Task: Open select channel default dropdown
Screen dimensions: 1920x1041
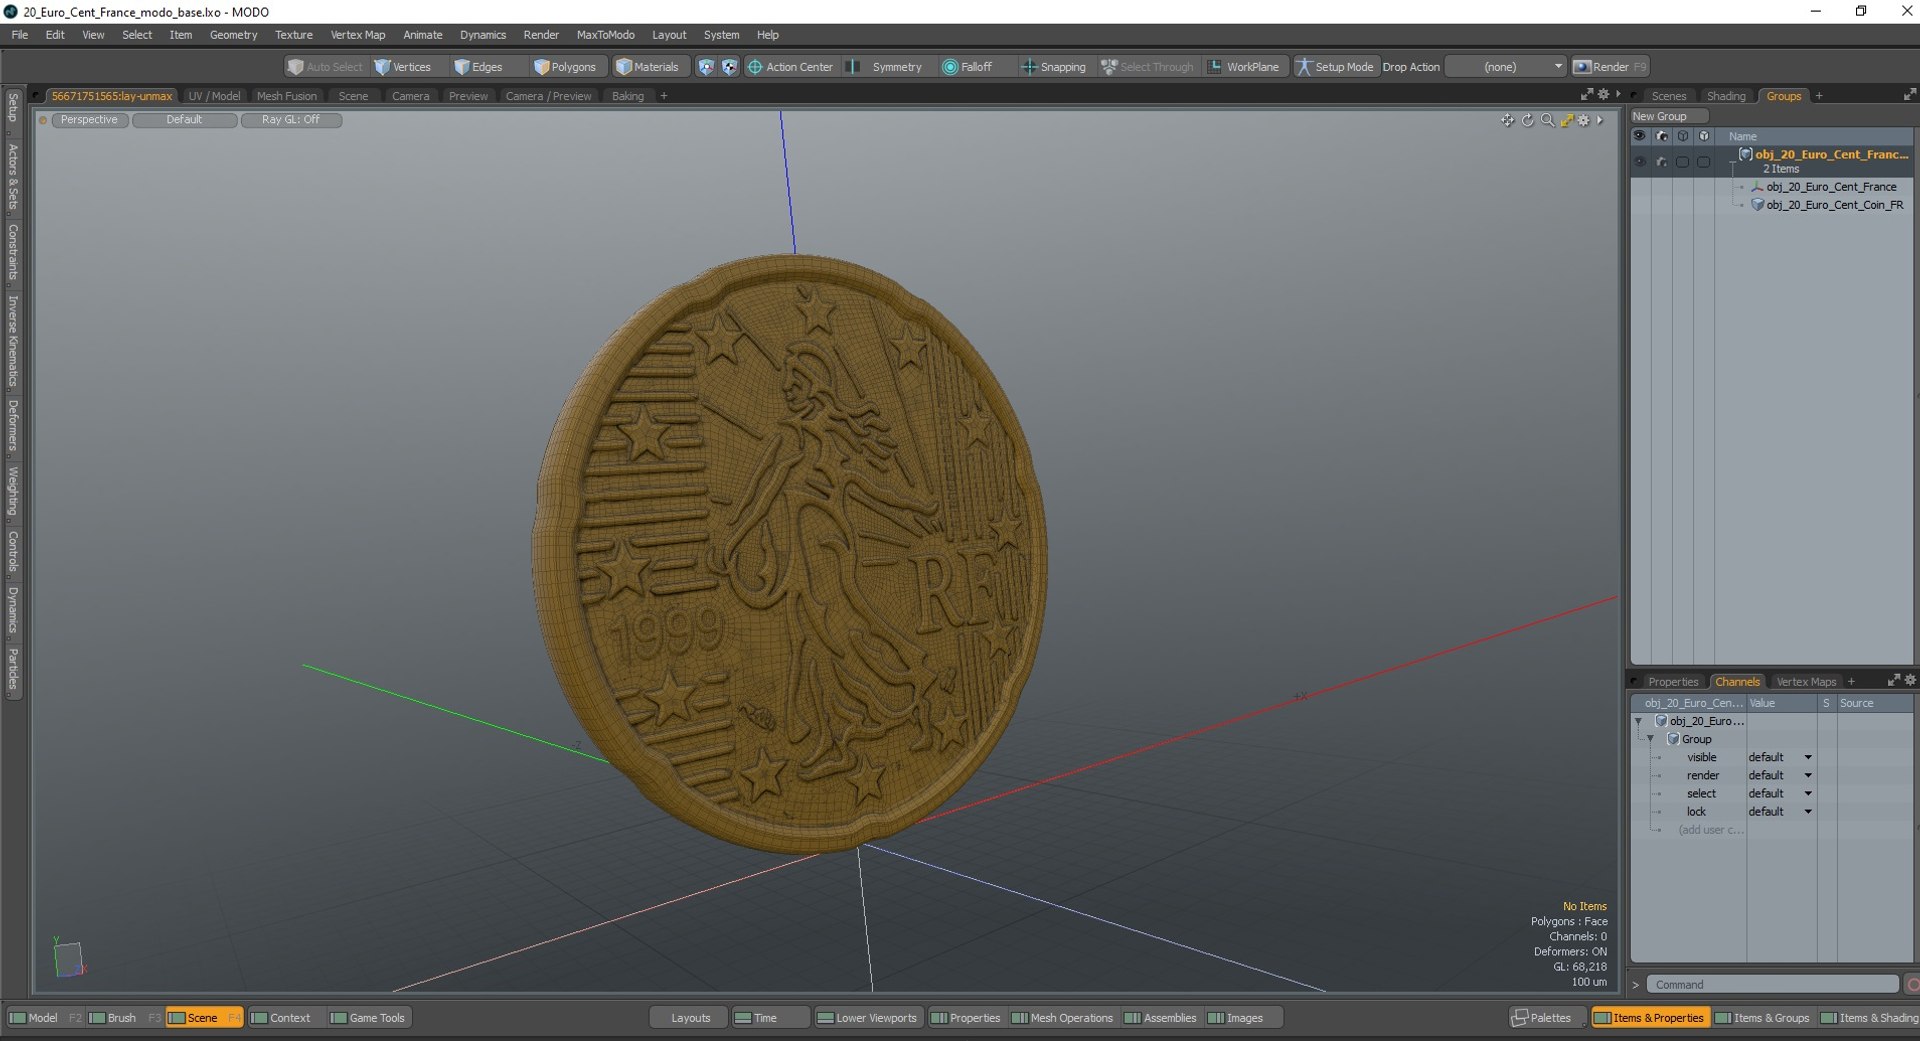Action: [1780, 793]
